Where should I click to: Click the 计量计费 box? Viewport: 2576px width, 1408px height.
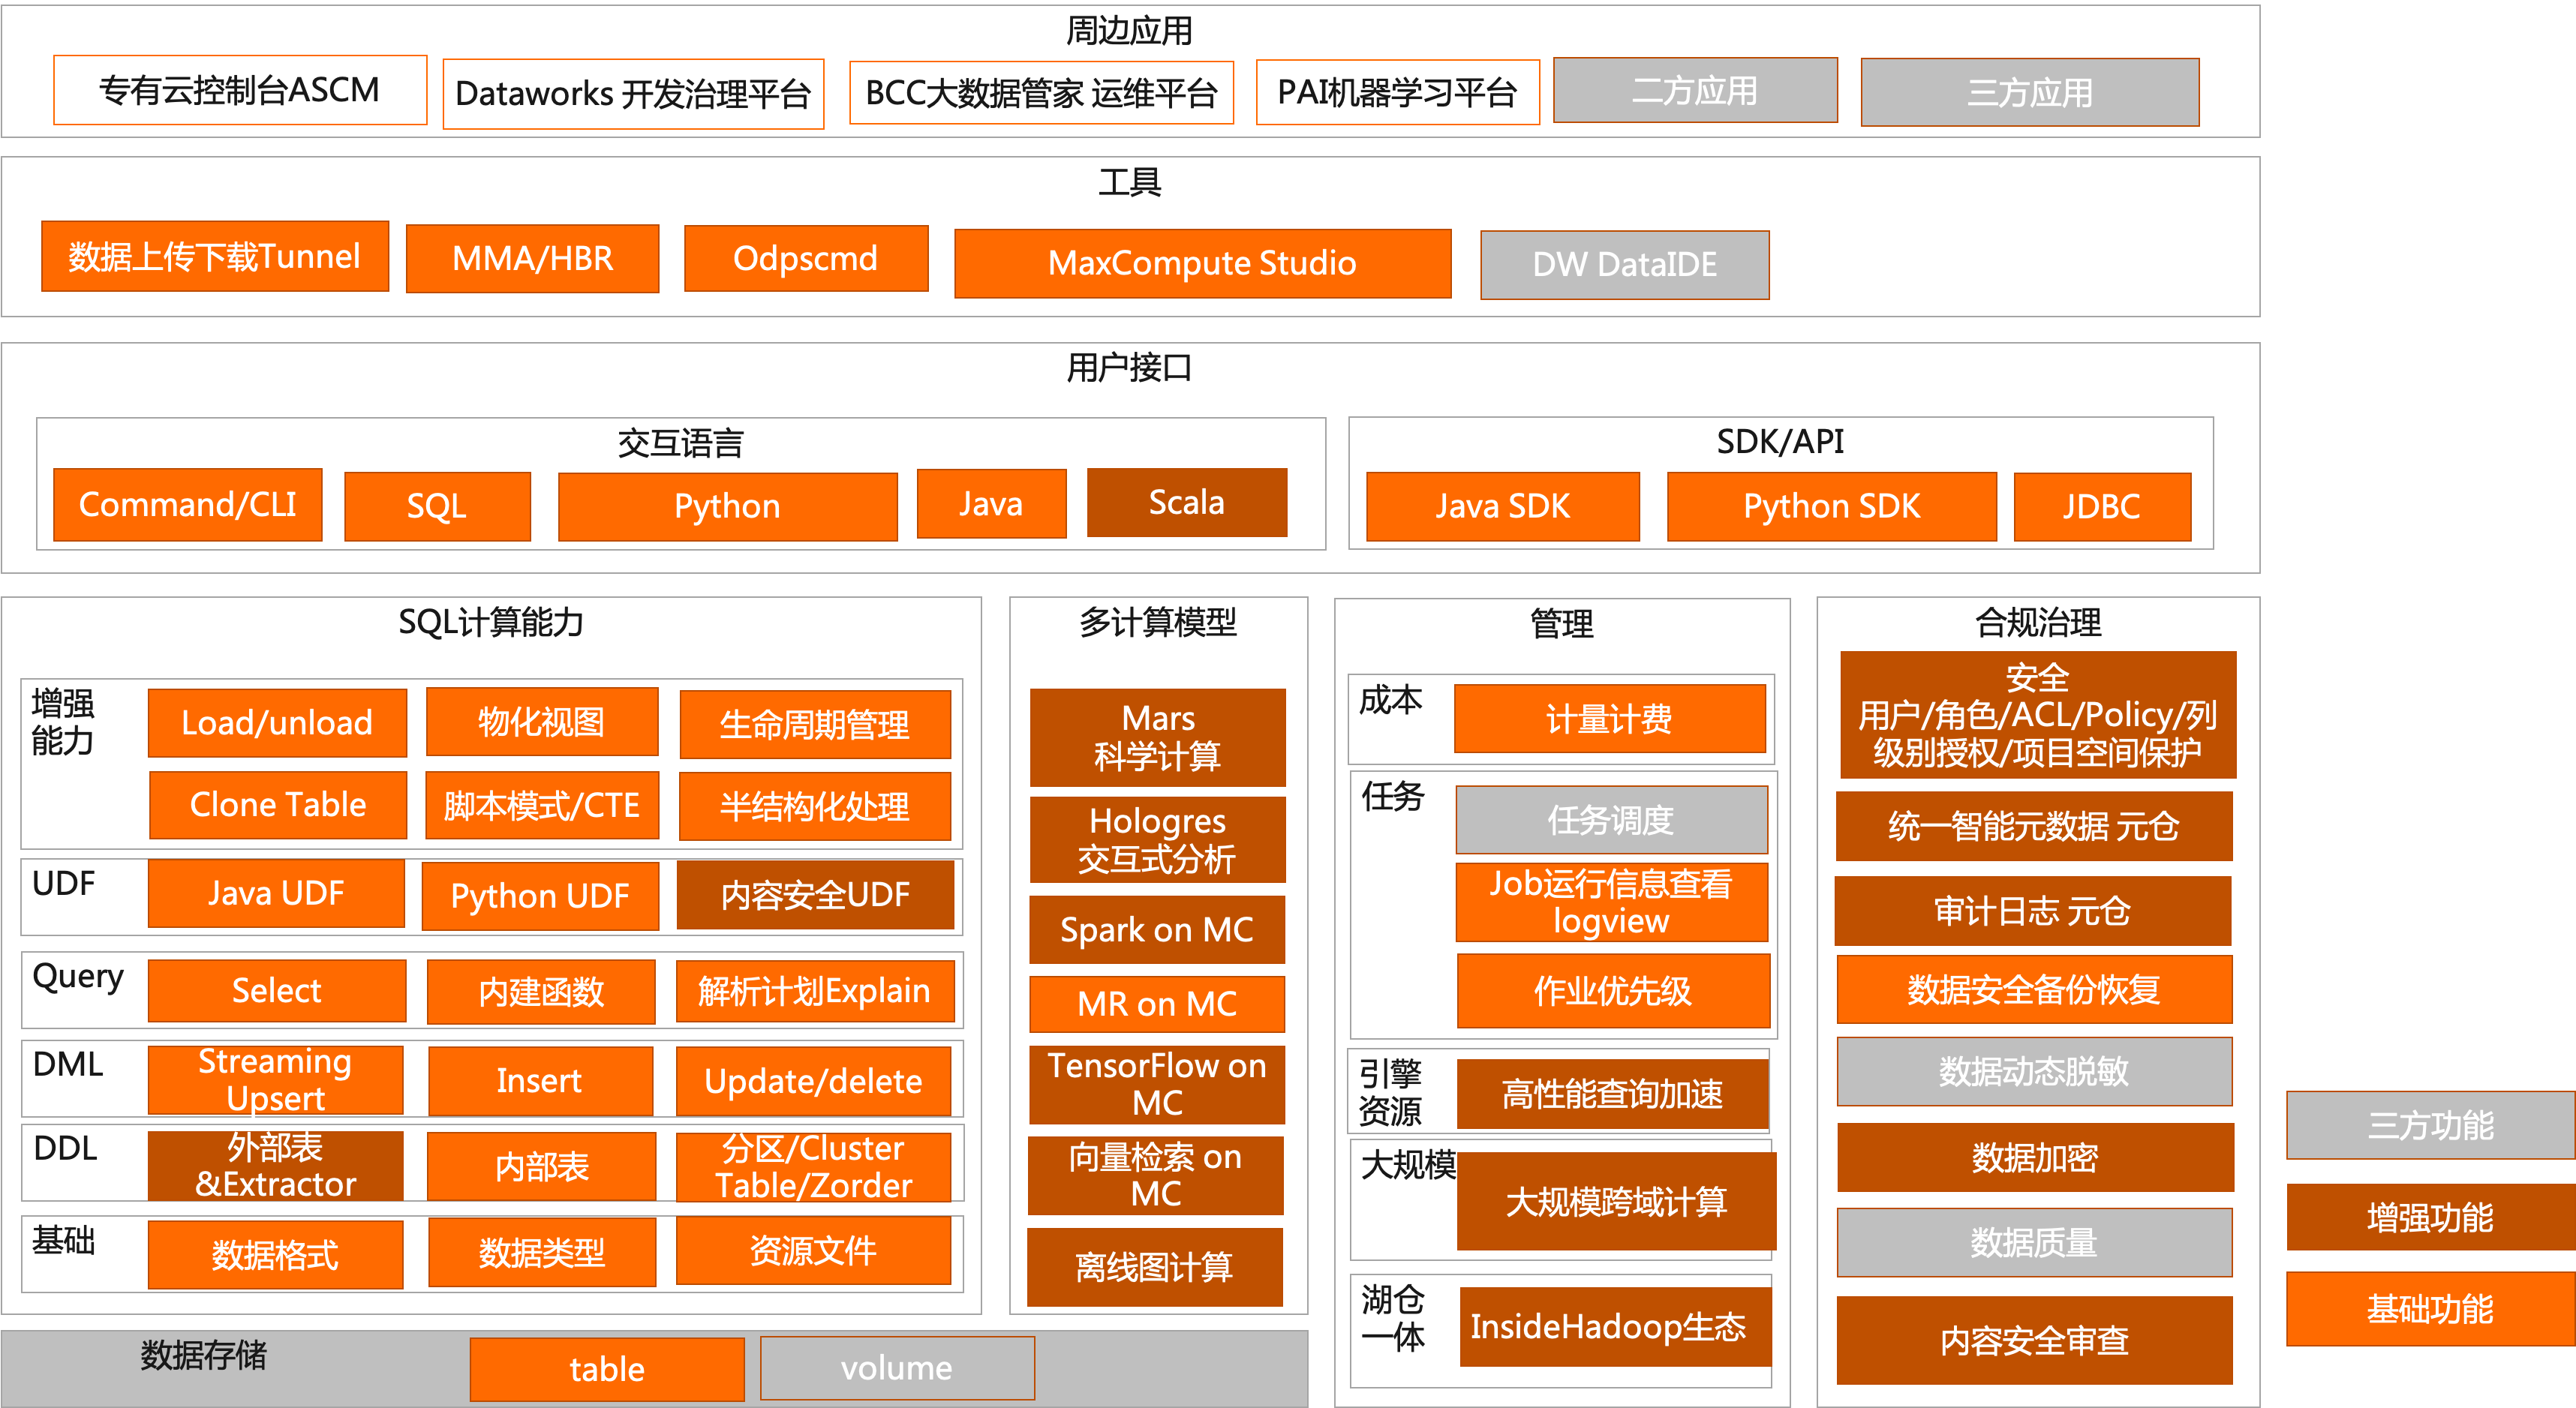(1610, 719)
